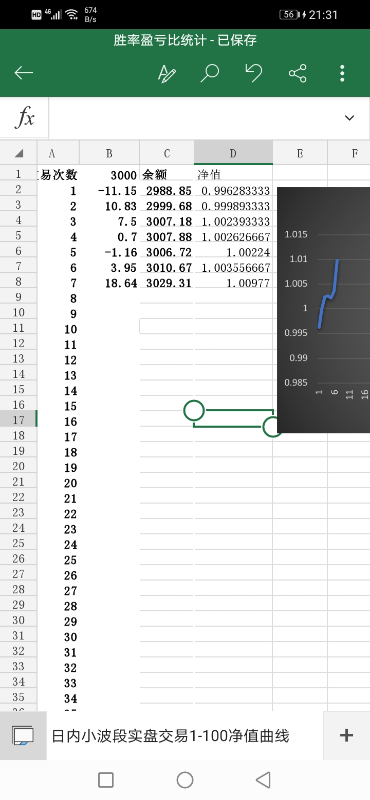Open the edit pen tool
Viewport: 370px width, 800px height.
(166, 73)
